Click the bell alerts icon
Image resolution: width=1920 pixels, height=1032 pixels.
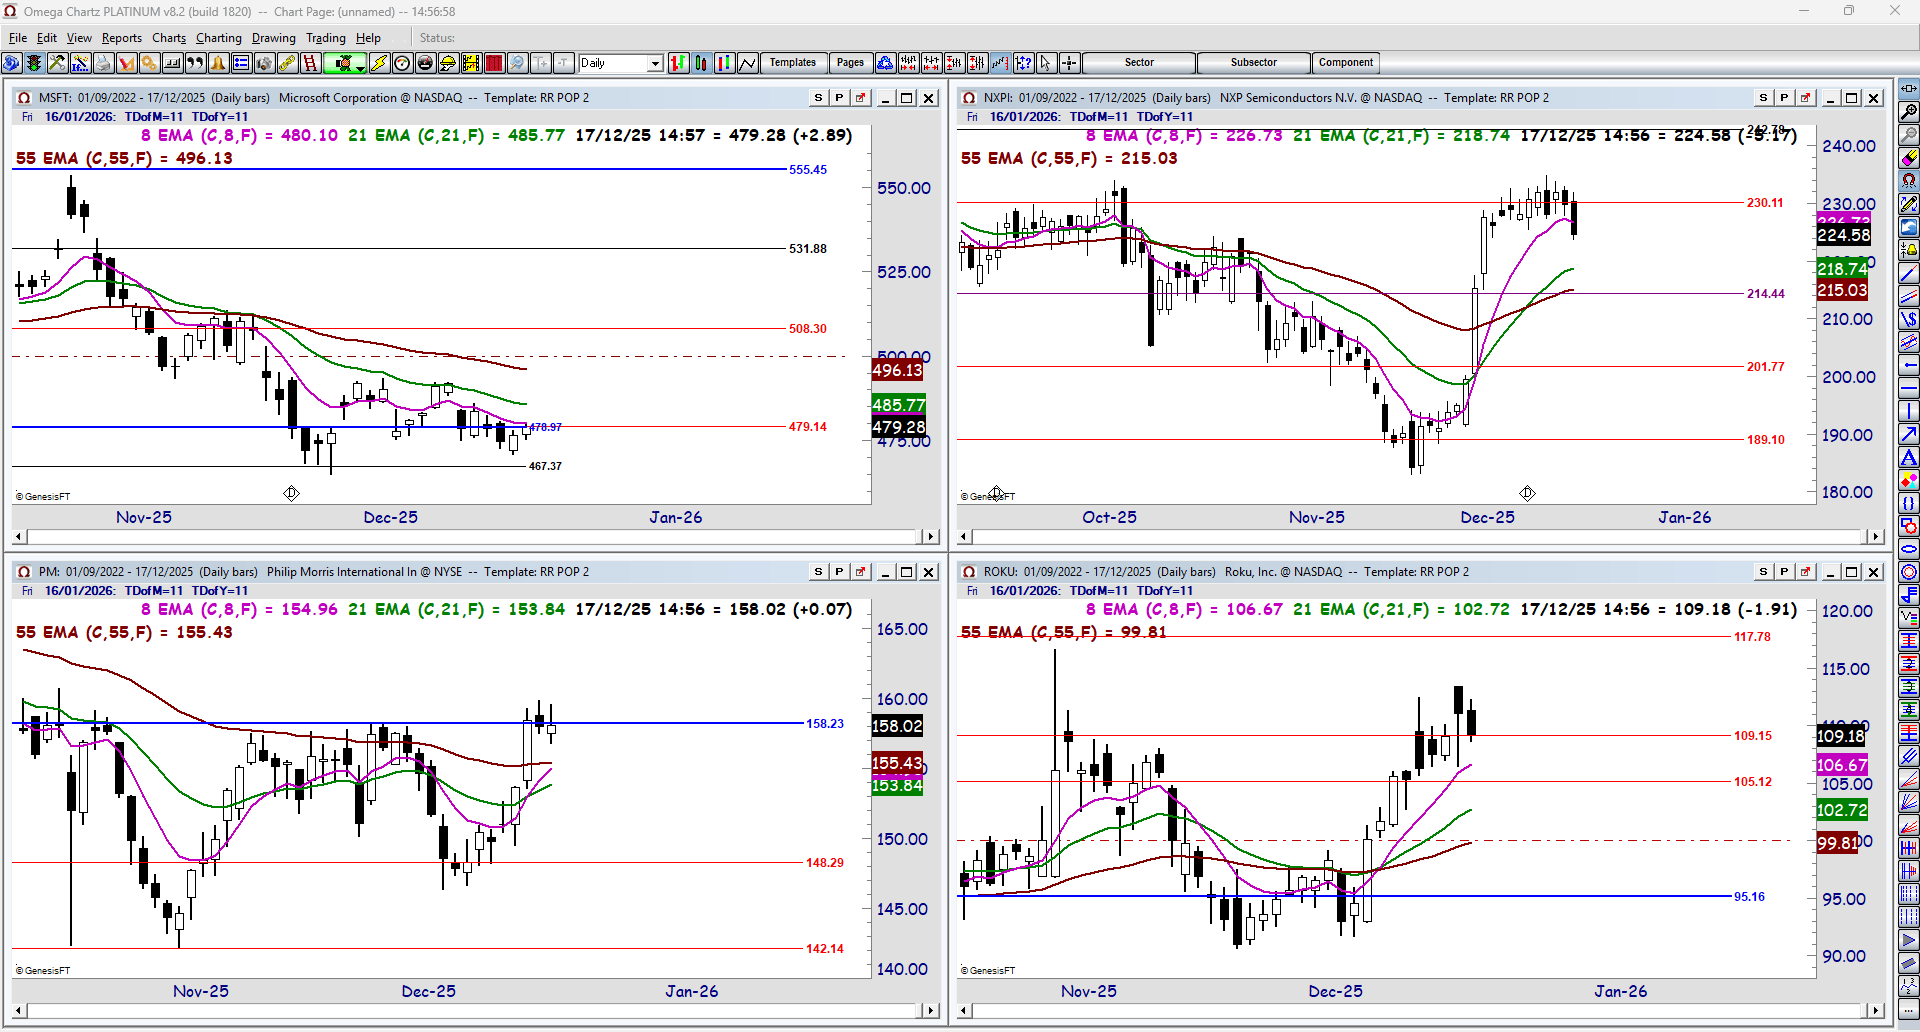coord(218,63)
